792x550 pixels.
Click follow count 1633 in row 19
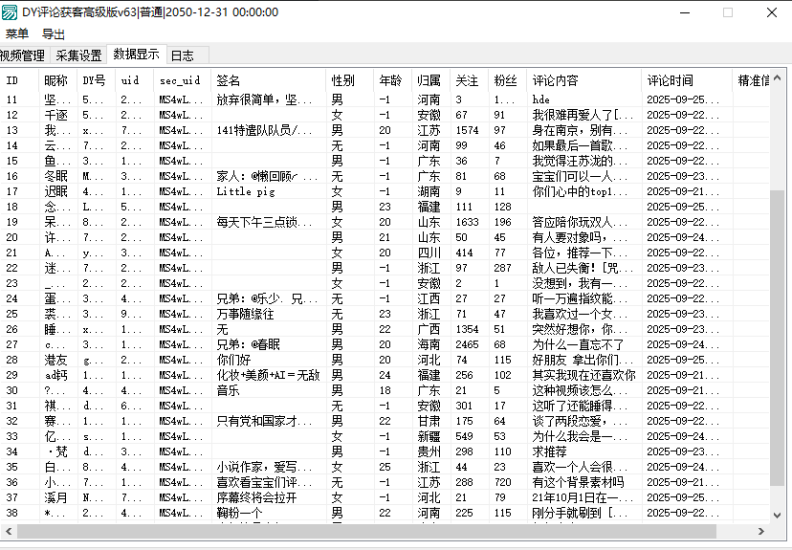click(x=467, y=222)
